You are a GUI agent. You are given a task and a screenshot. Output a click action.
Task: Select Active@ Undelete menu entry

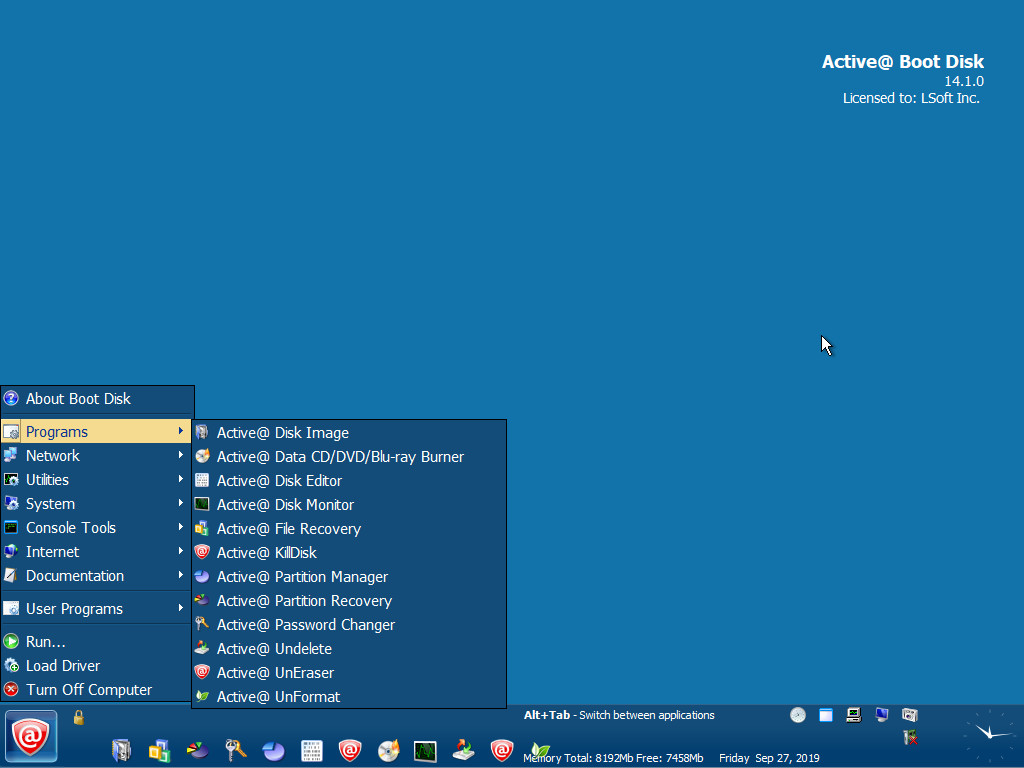[x=349, y=648]
